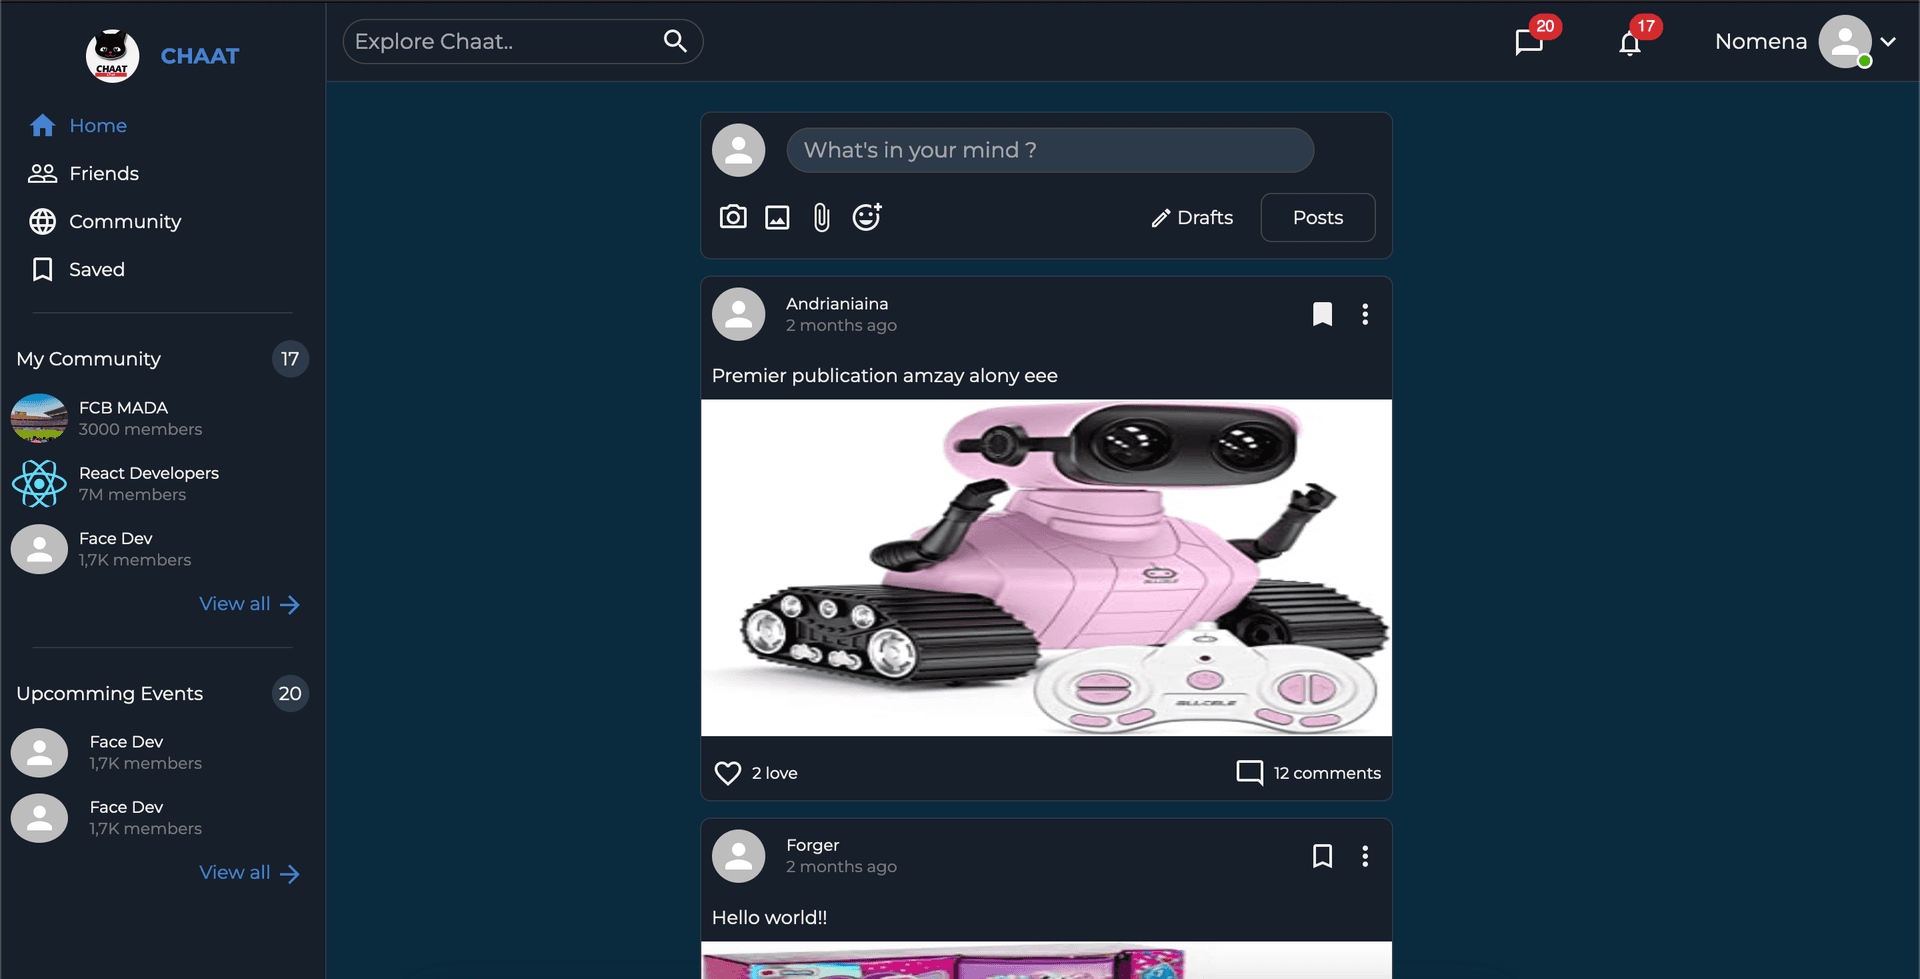
Task: Focus the Explore Chaat search field
Action: coord(523,41)
